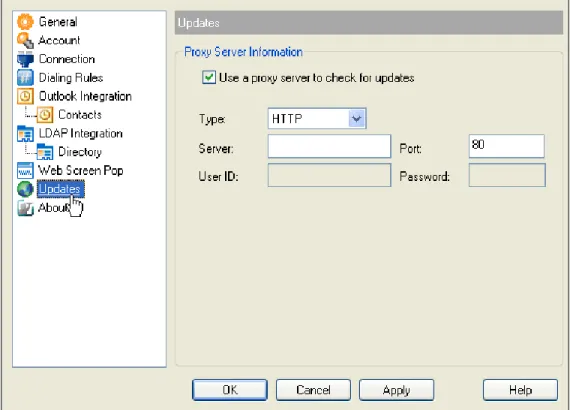Viewport: 570px width, 410px height.
Task: Click the General gear icon
Action: [x=25, y=21]
